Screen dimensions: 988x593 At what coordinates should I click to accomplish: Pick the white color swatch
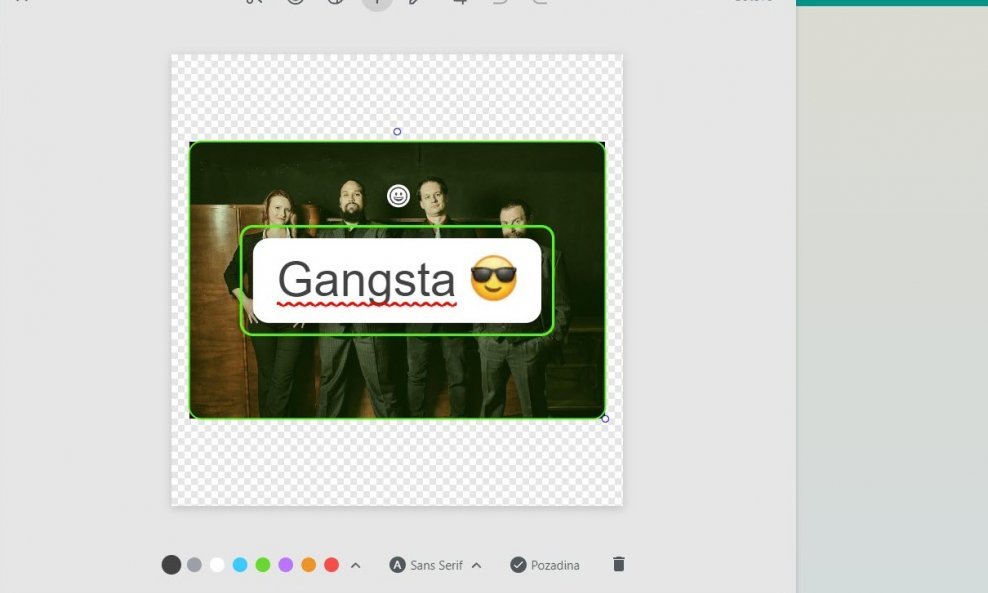click(217, 565)
